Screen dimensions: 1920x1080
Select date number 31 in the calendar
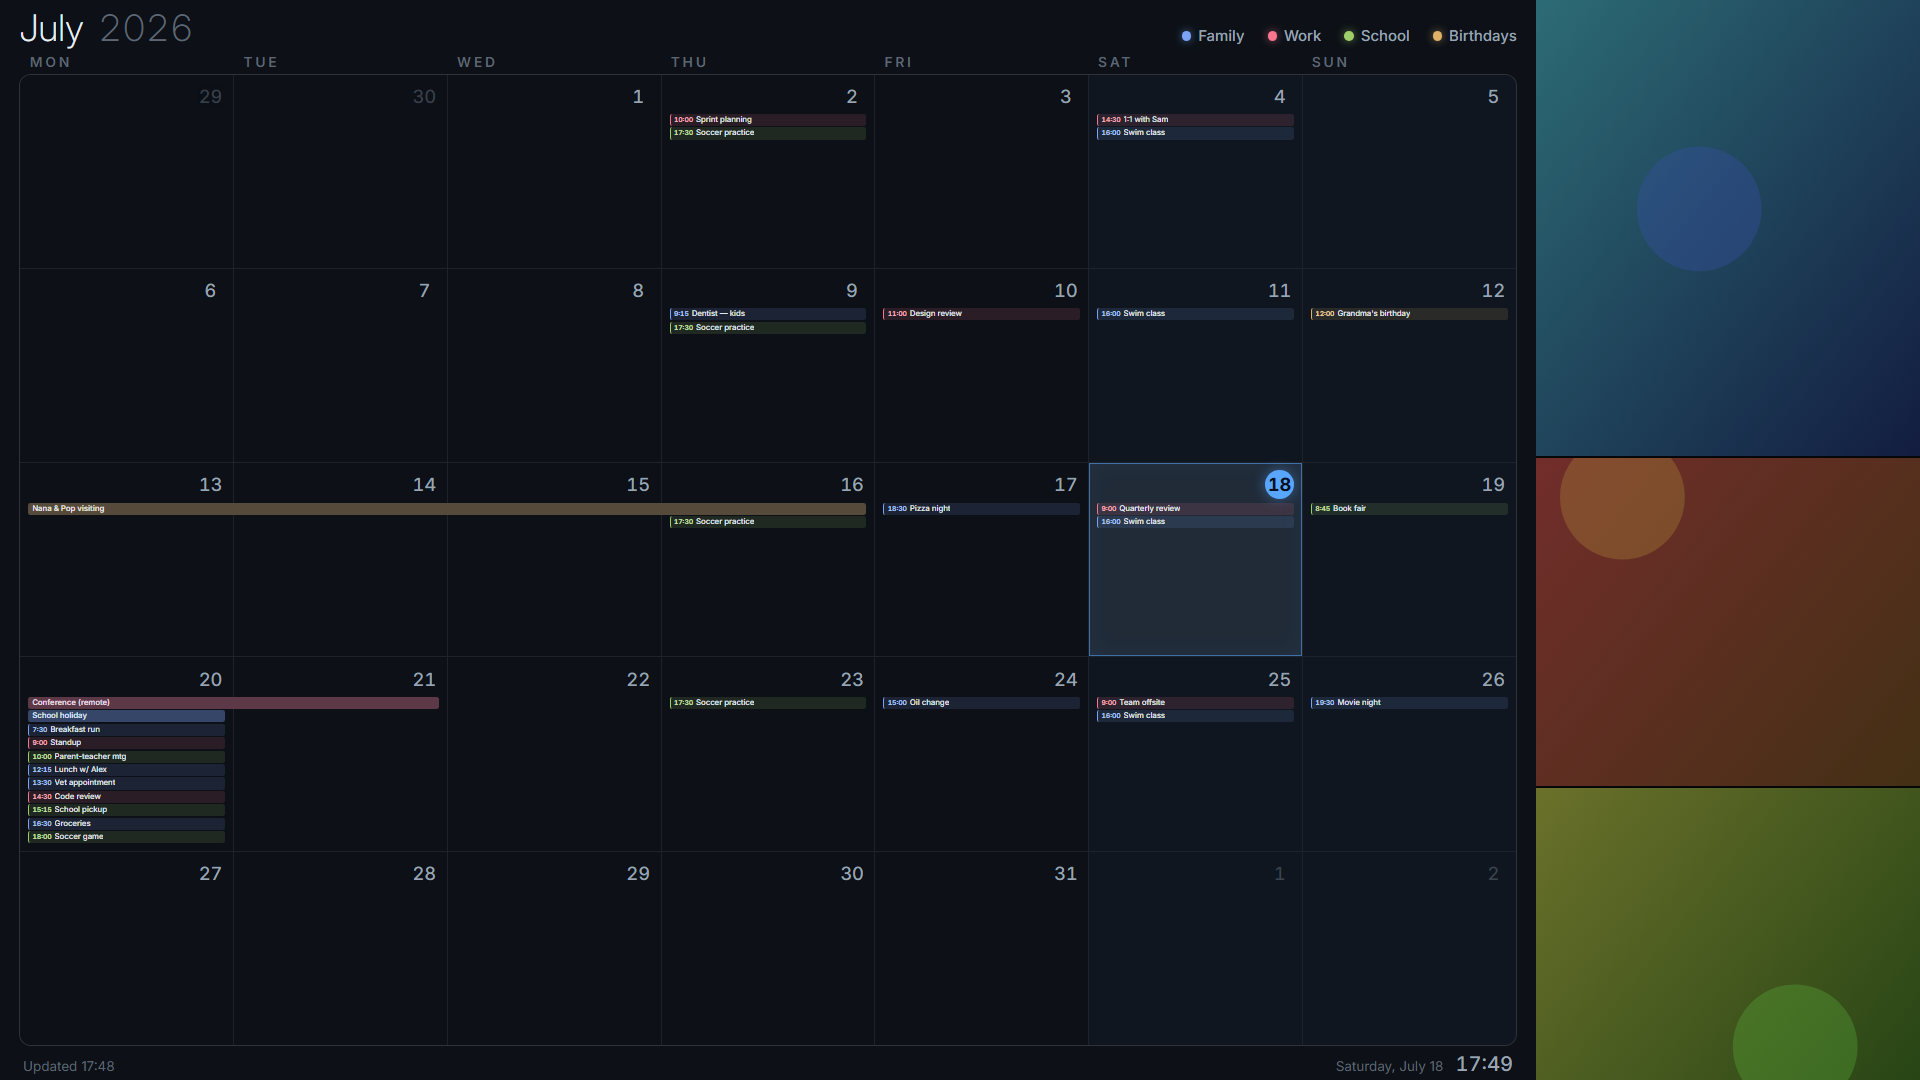1066,874
